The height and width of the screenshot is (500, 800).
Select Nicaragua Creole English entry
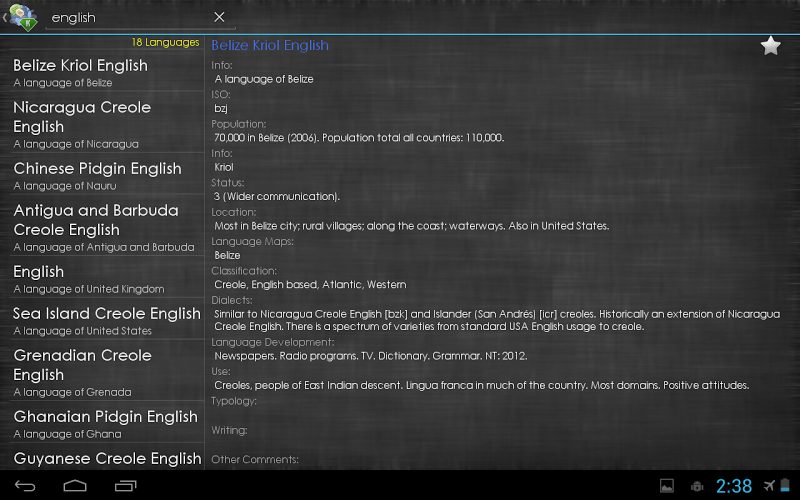coord(106,124)
